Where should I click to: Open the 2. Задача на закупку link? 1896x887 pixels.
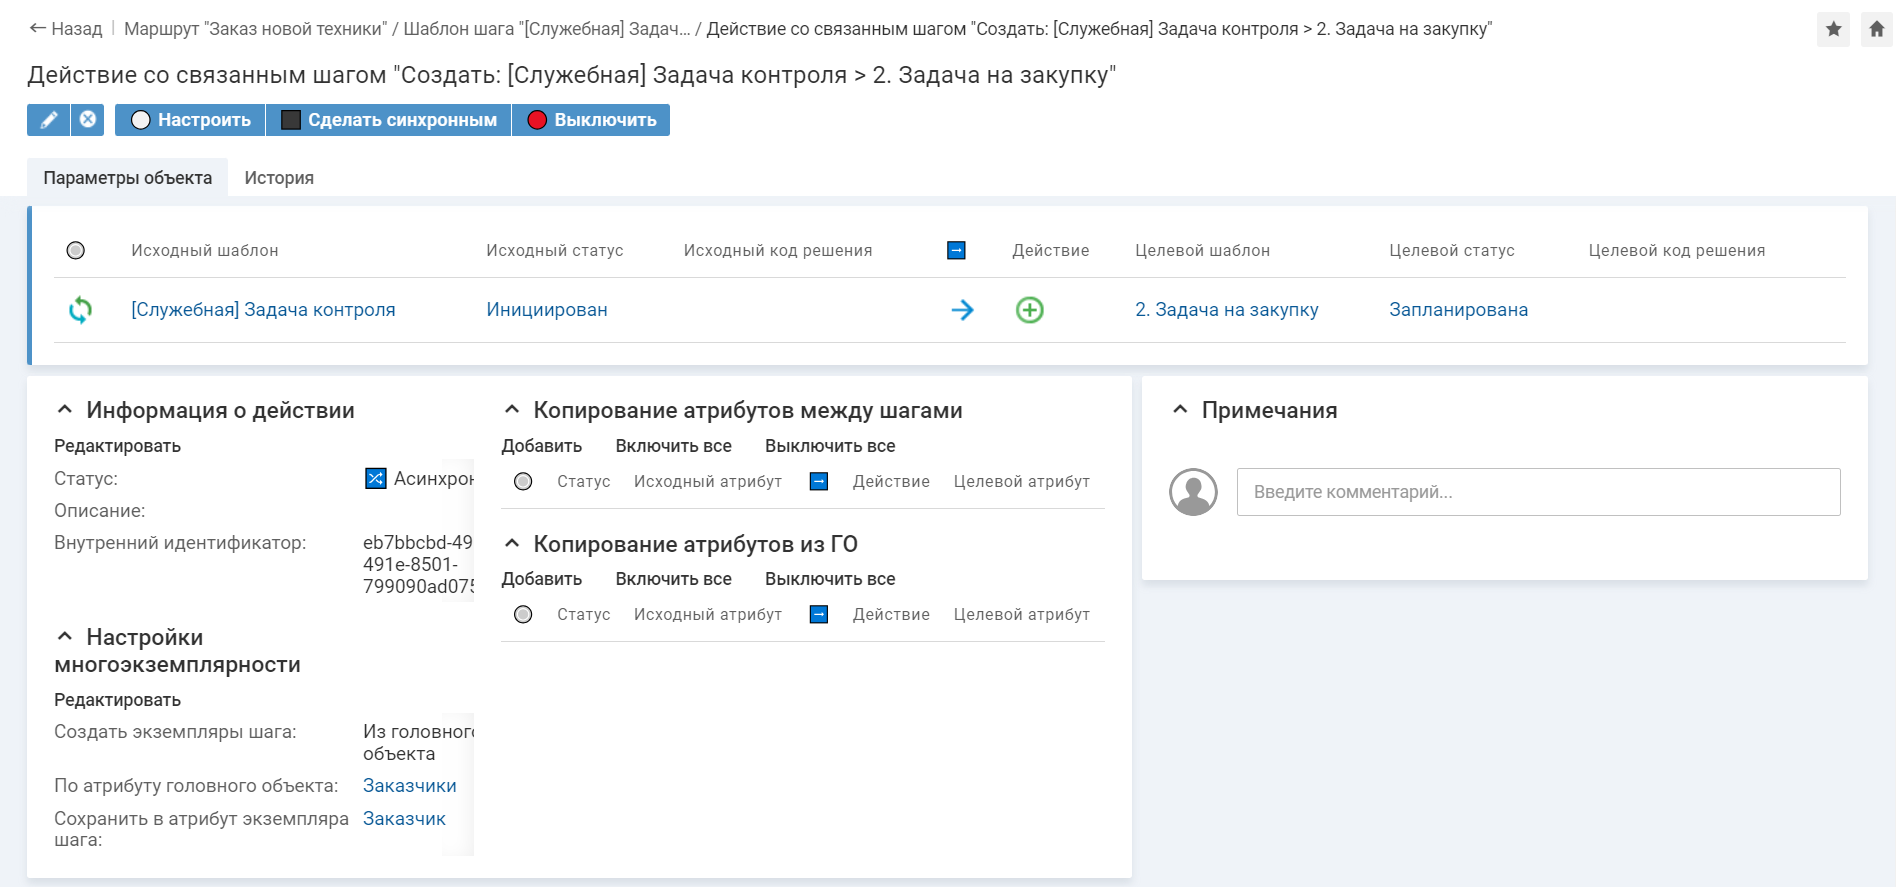(x=1226, y=310)
